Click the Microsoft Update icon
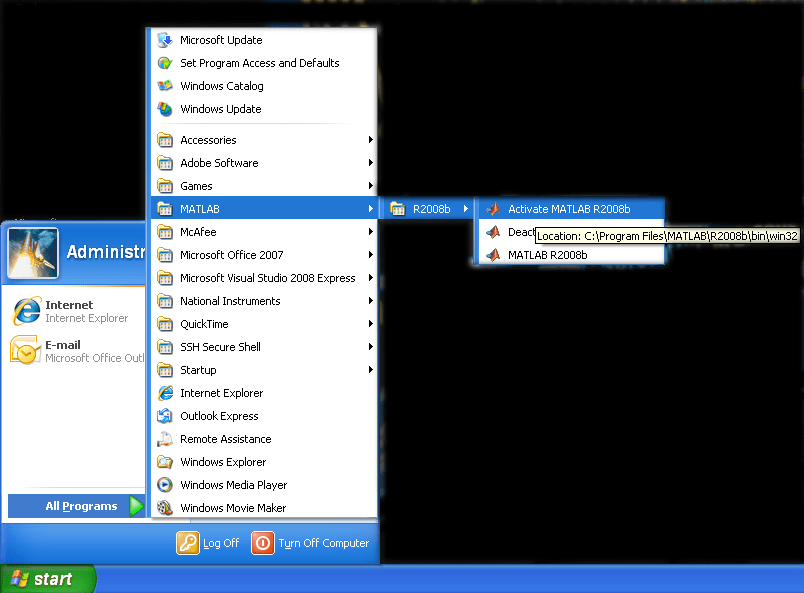Viewport: 804px width, 593px height. 165,40
